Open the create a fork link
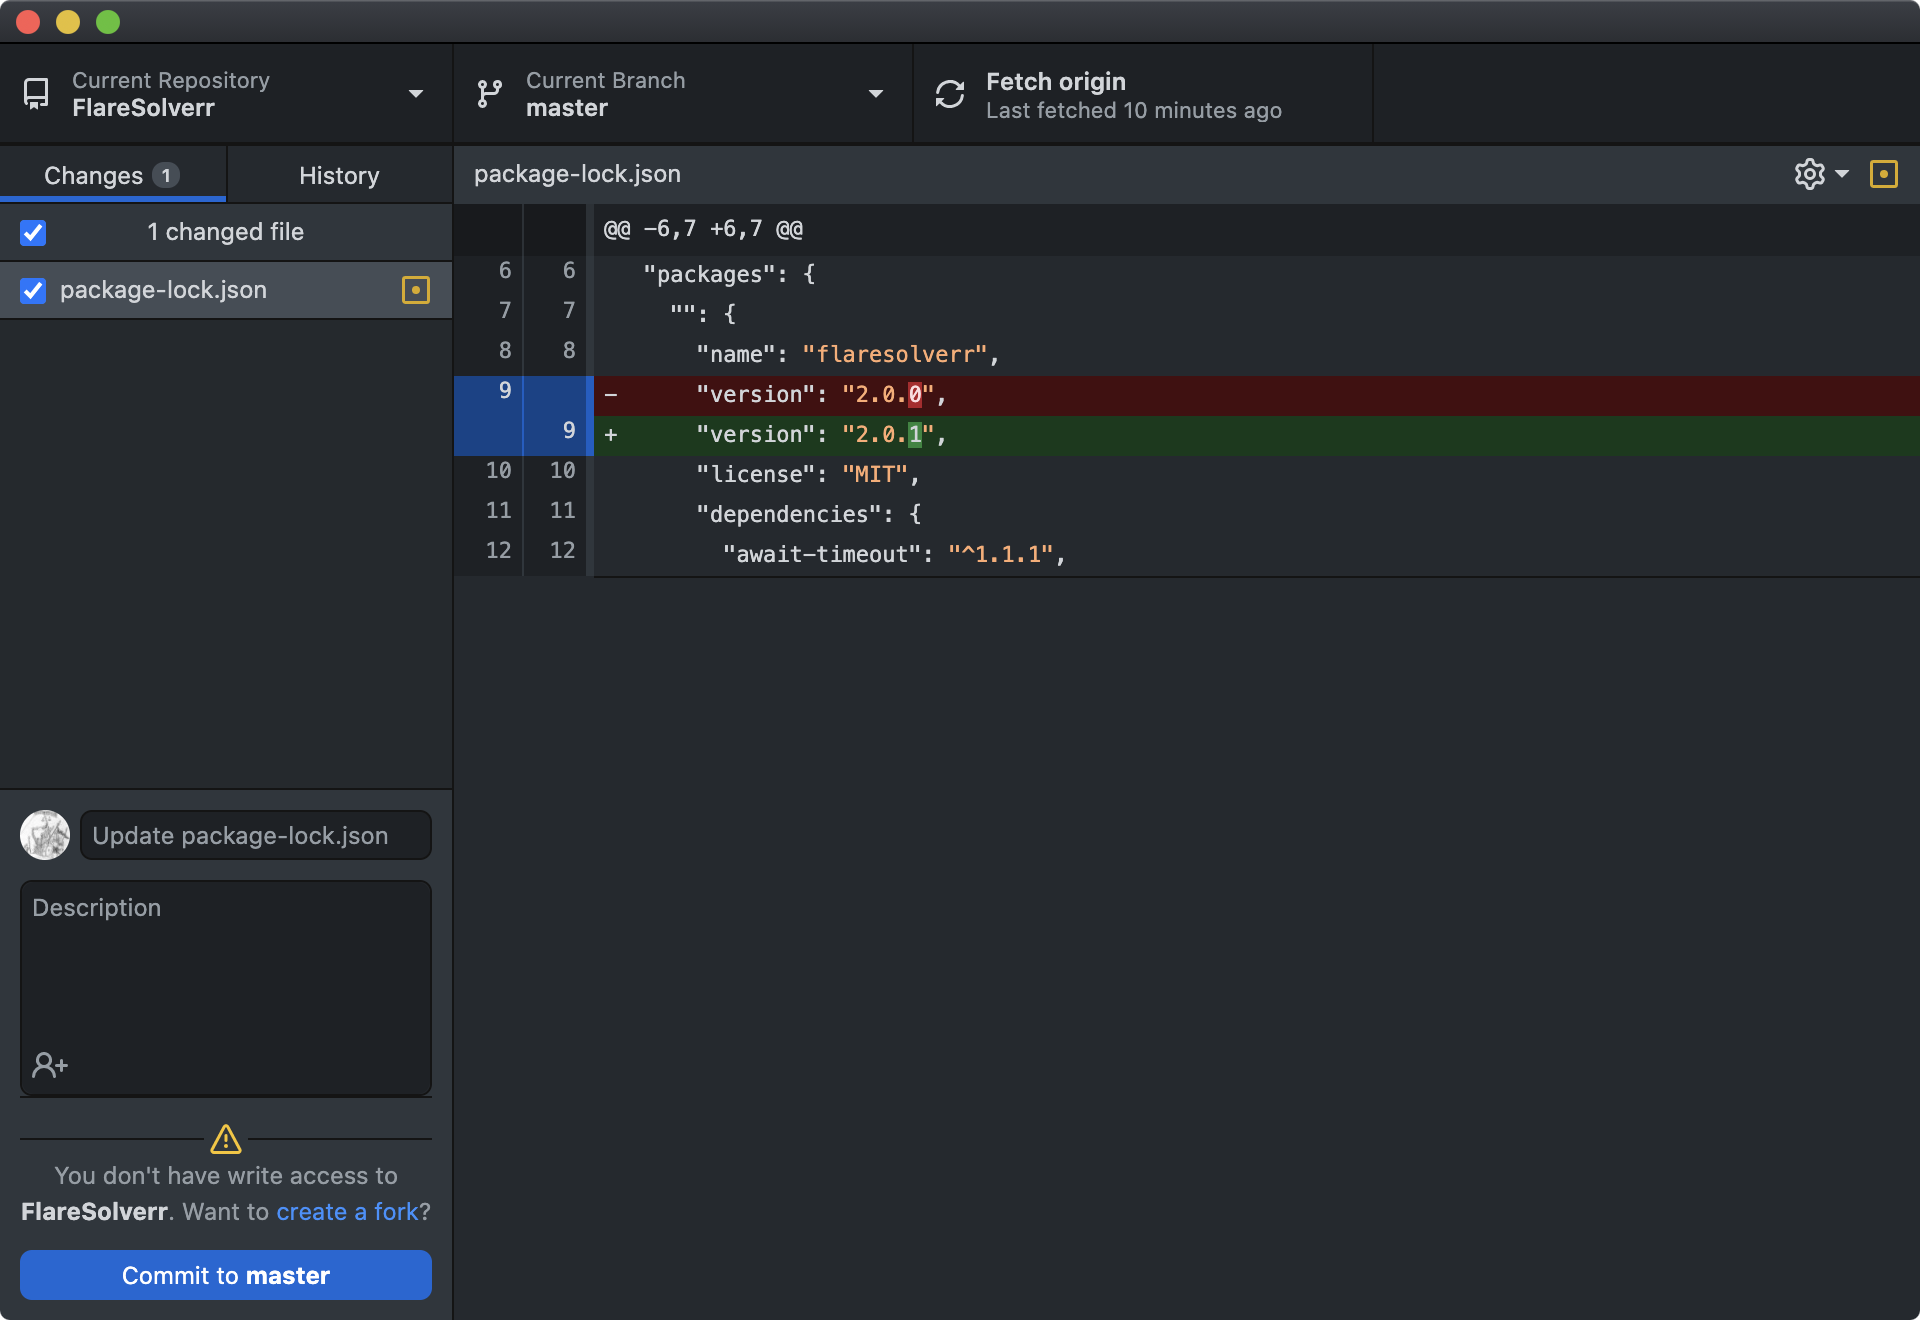This screenshot has width=1920, height=1320. click(x=345, y=1212)
